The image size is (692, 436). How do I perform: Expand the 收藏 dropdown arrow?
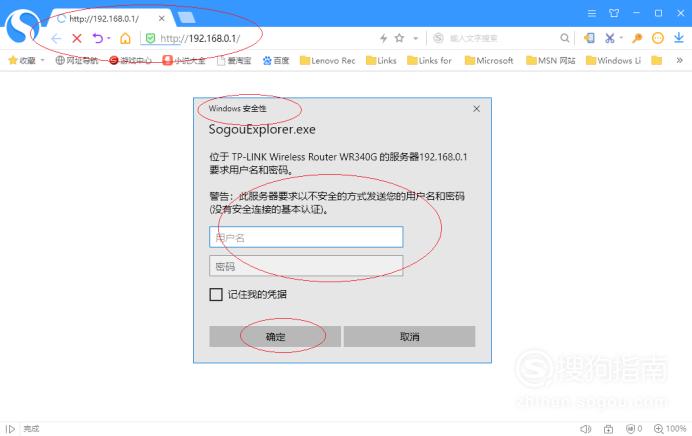pyautogui.click(x=43, y=60)
